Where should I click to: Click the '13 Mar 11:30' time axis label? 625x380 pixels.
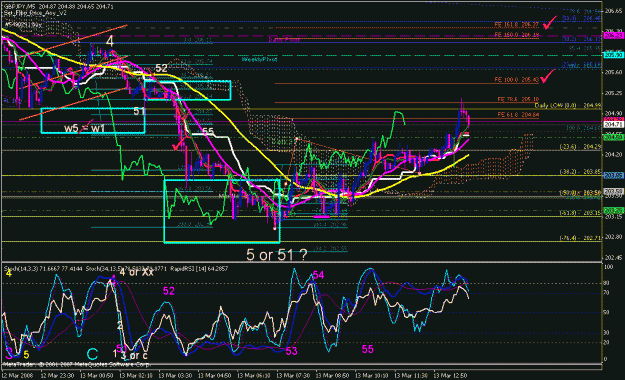click(x=411, y=376)
